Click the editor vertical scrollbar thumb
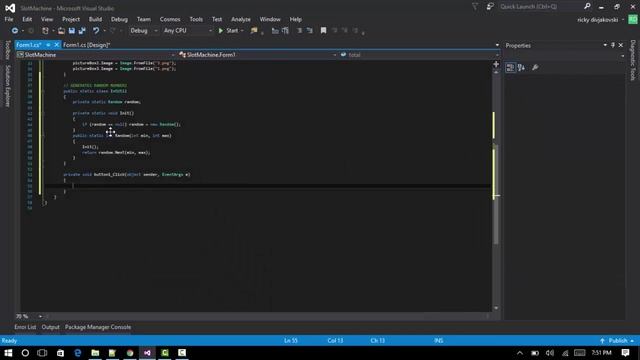This screenshot has width=640, height=360. [x=496, y=194]
